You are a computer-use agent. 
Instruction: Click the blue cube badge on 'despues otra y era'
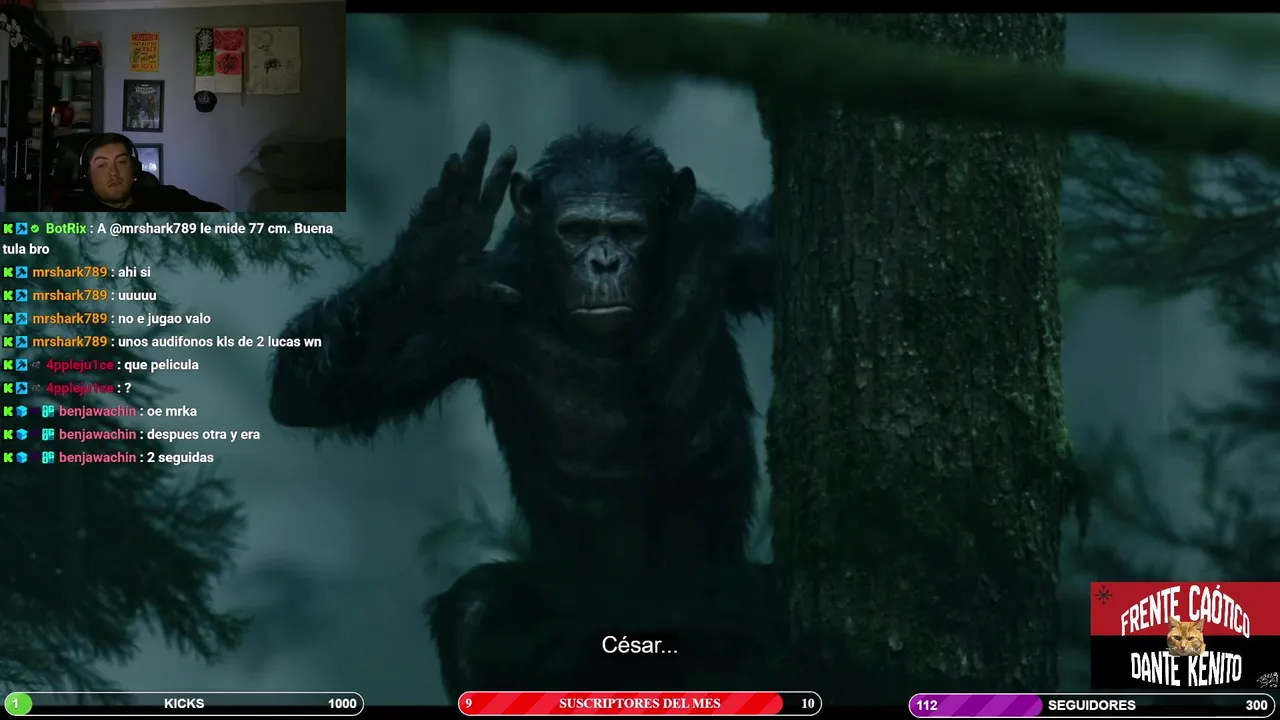tap(21, 434)
